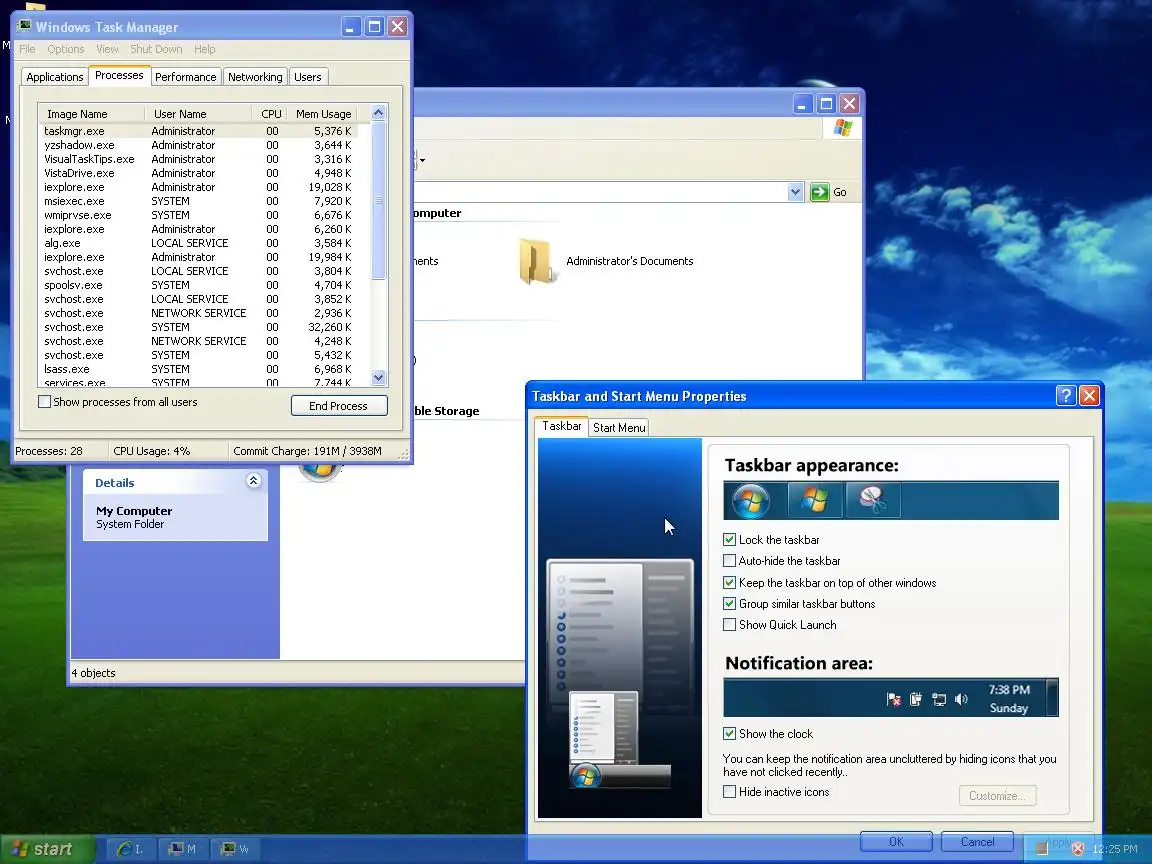Toggle Keep the taskbar on top of other windows
Viewport: 1152px width, 864px height.
tap(730, 583)
